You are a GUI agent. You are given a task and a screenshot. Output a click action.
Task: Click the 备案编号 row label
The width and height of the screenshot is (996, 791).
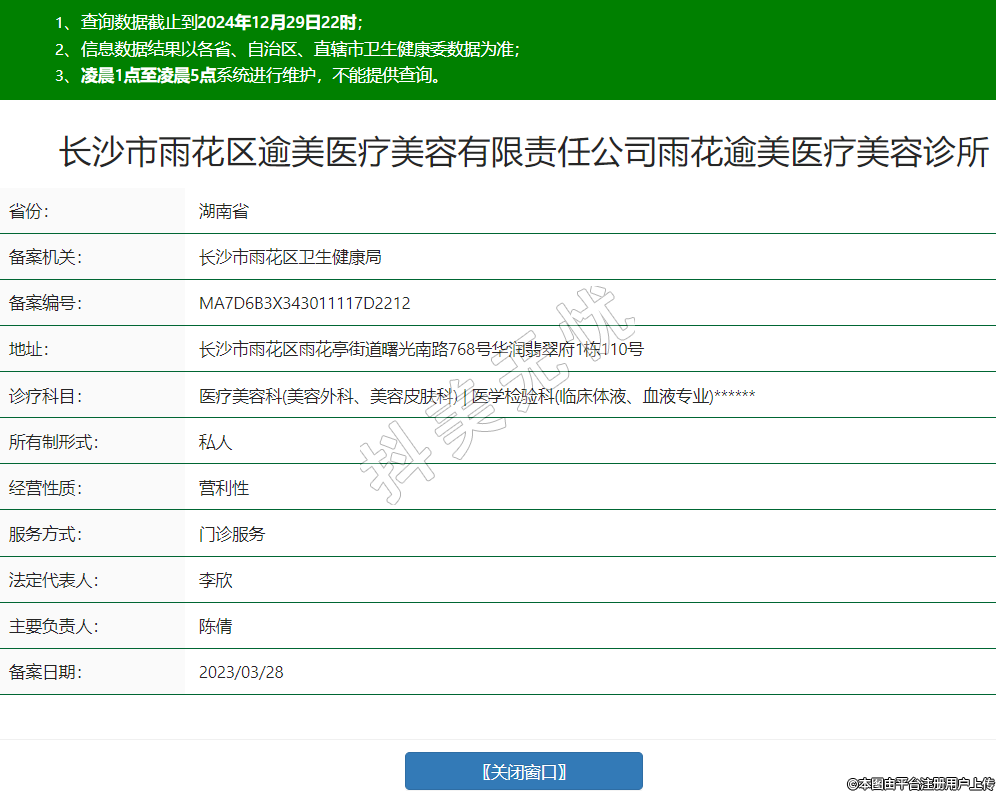[43, 303]
